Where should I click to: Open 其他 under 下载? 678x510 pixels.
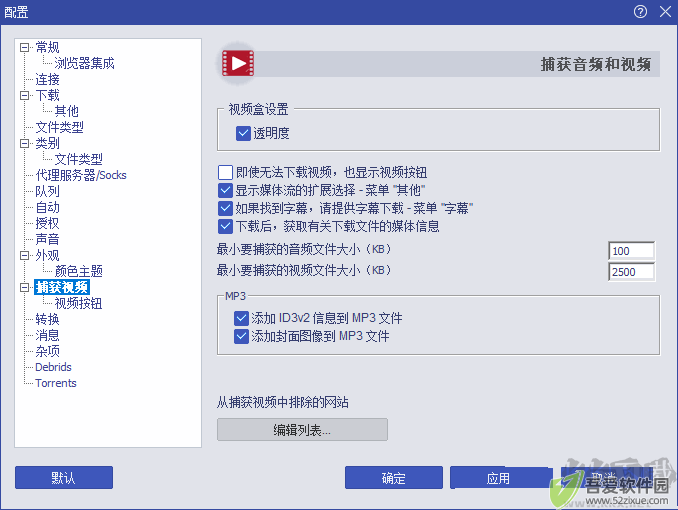pyautogui.click(x=66, y=111)
